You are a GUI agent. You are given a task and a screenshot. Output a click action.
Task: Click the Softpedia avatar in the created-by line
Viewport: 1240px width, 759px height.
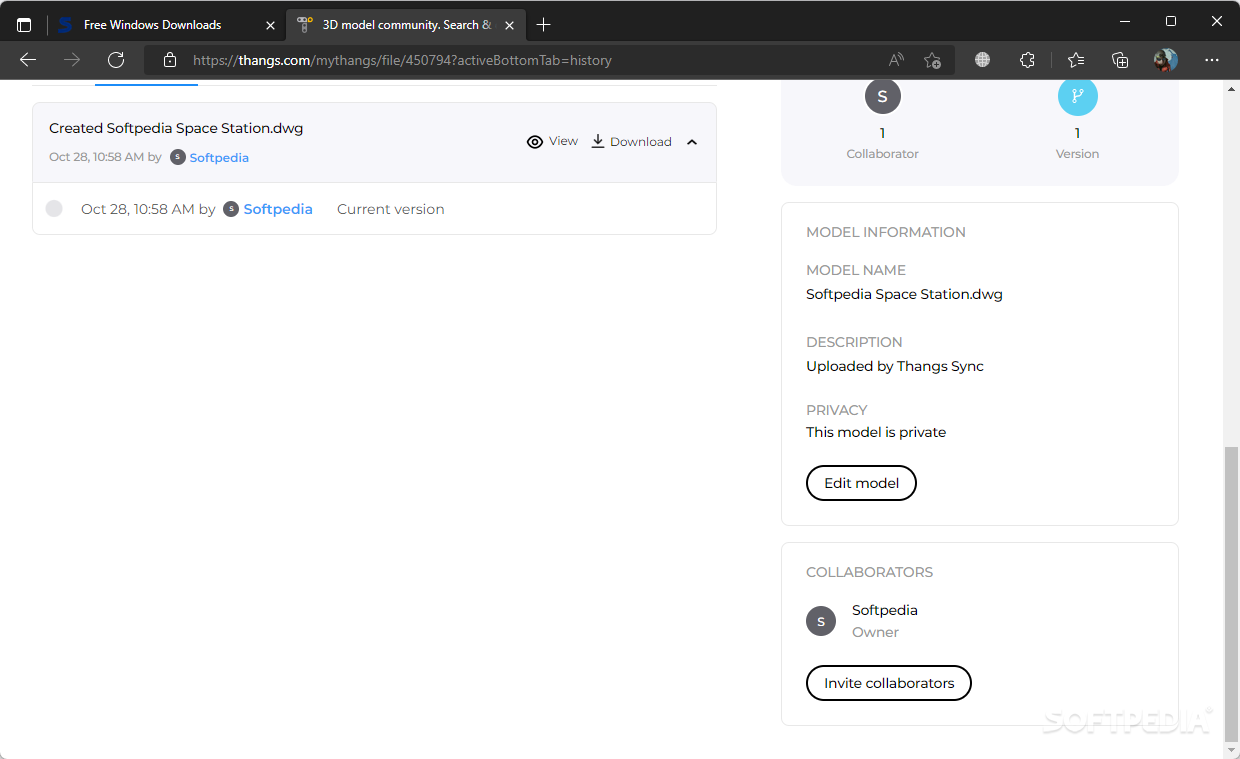point(178,157)
